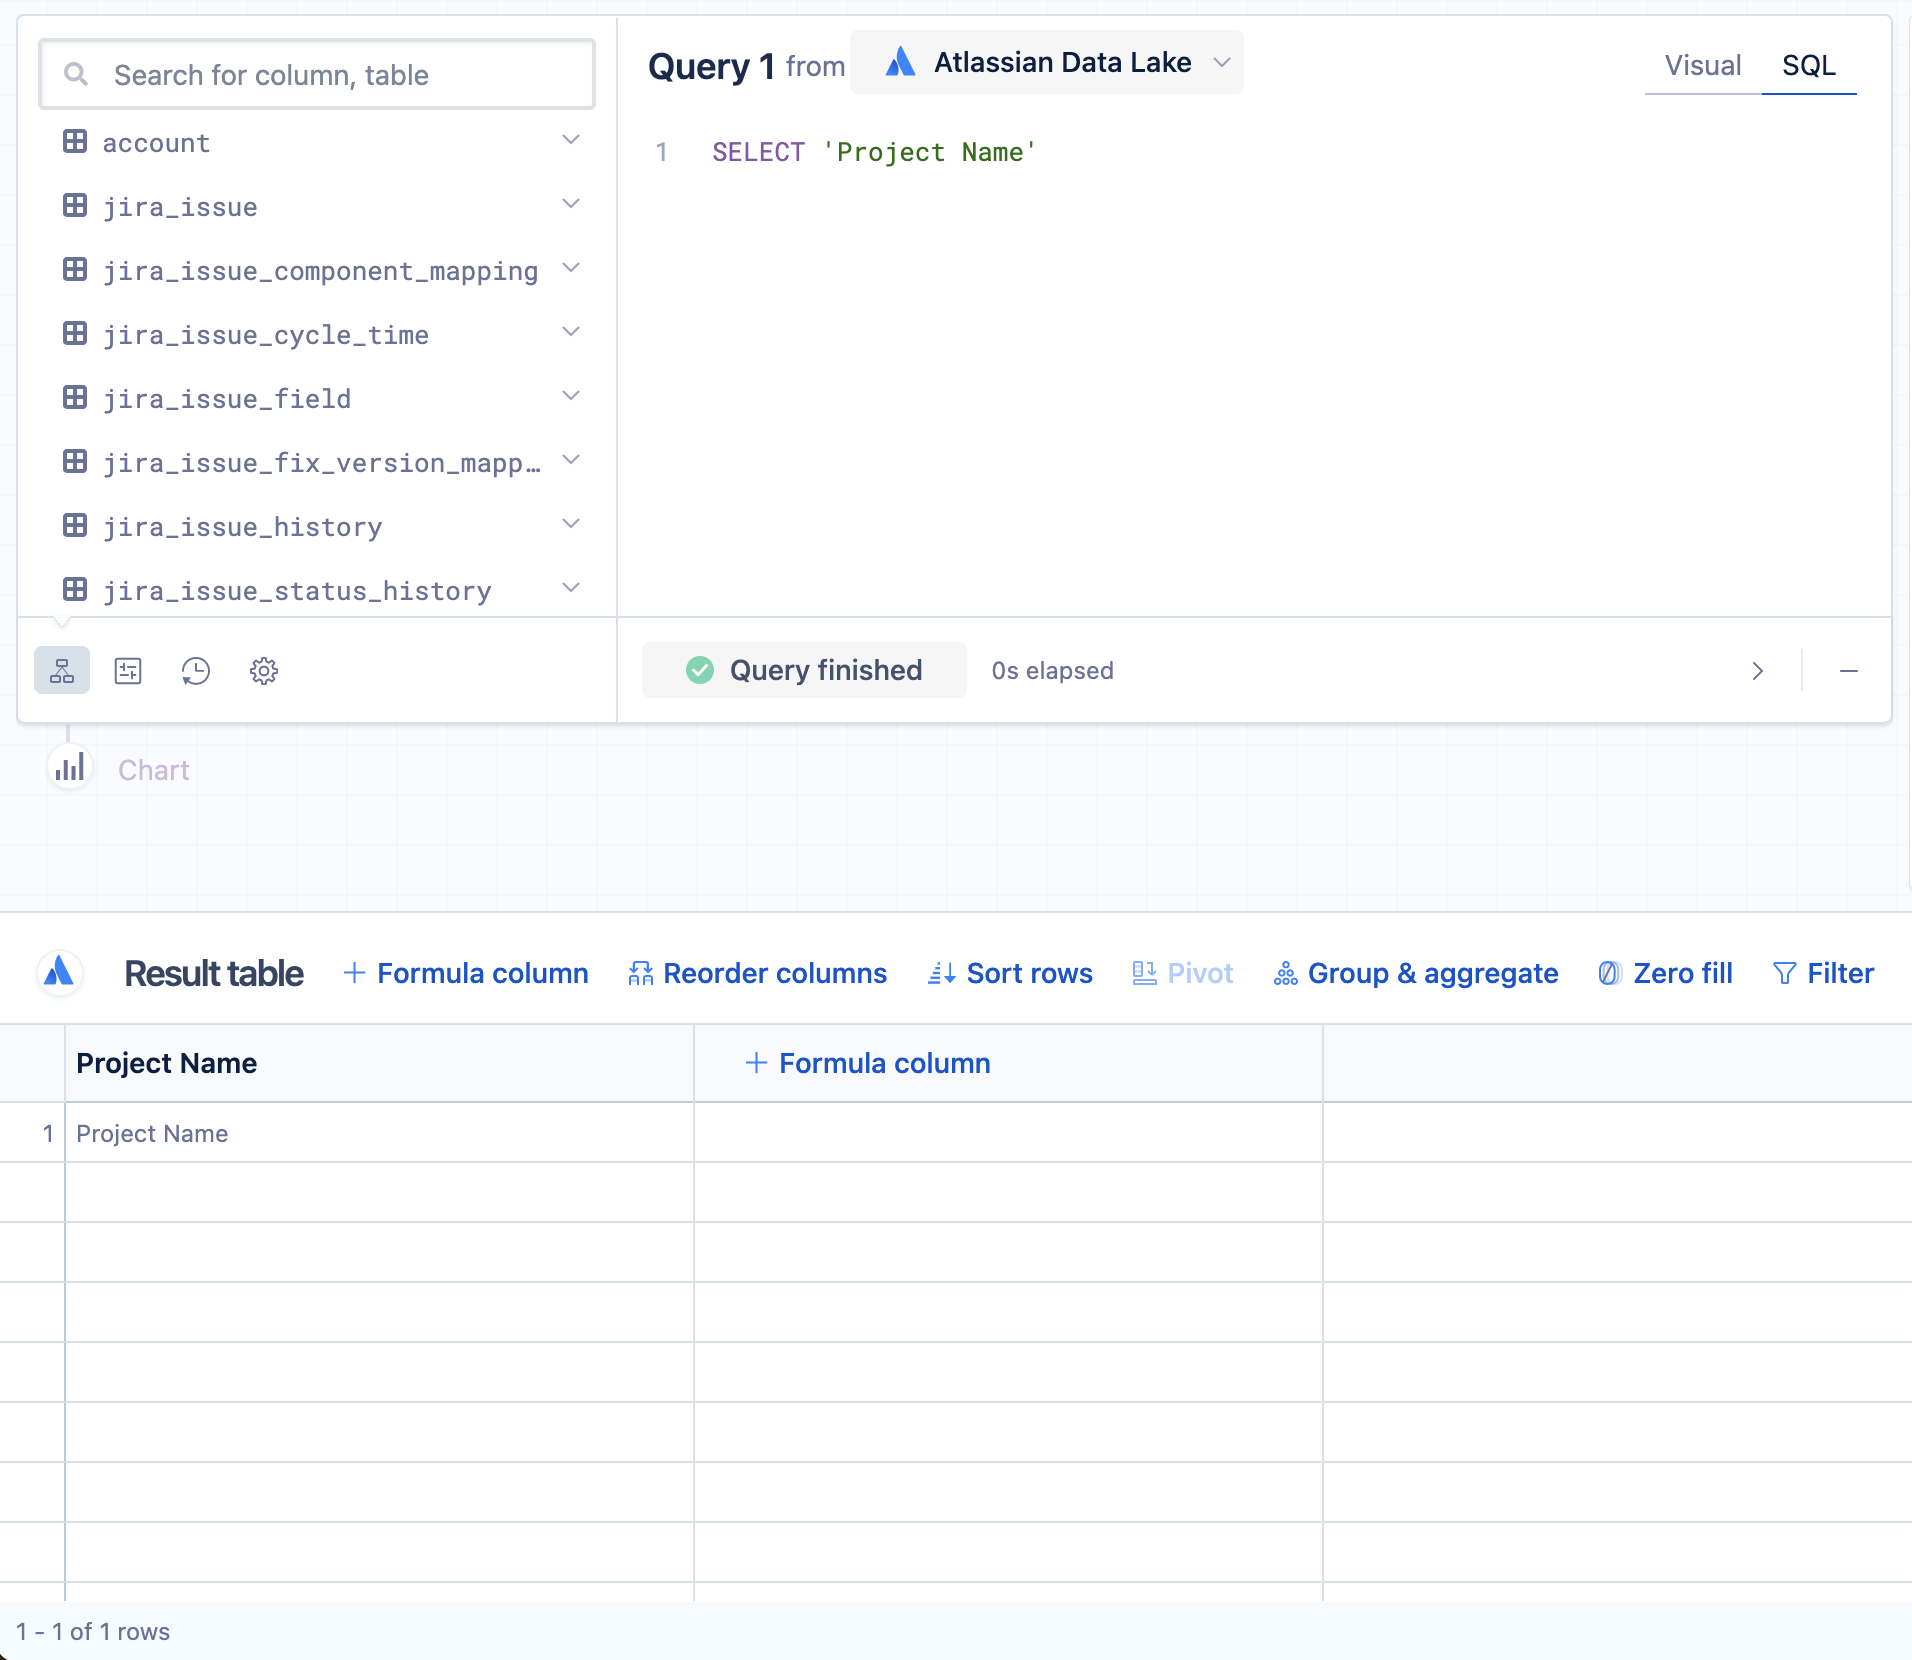
Task: Click table icon beside jira_issue_cycle_time
Action: point(75,334)
